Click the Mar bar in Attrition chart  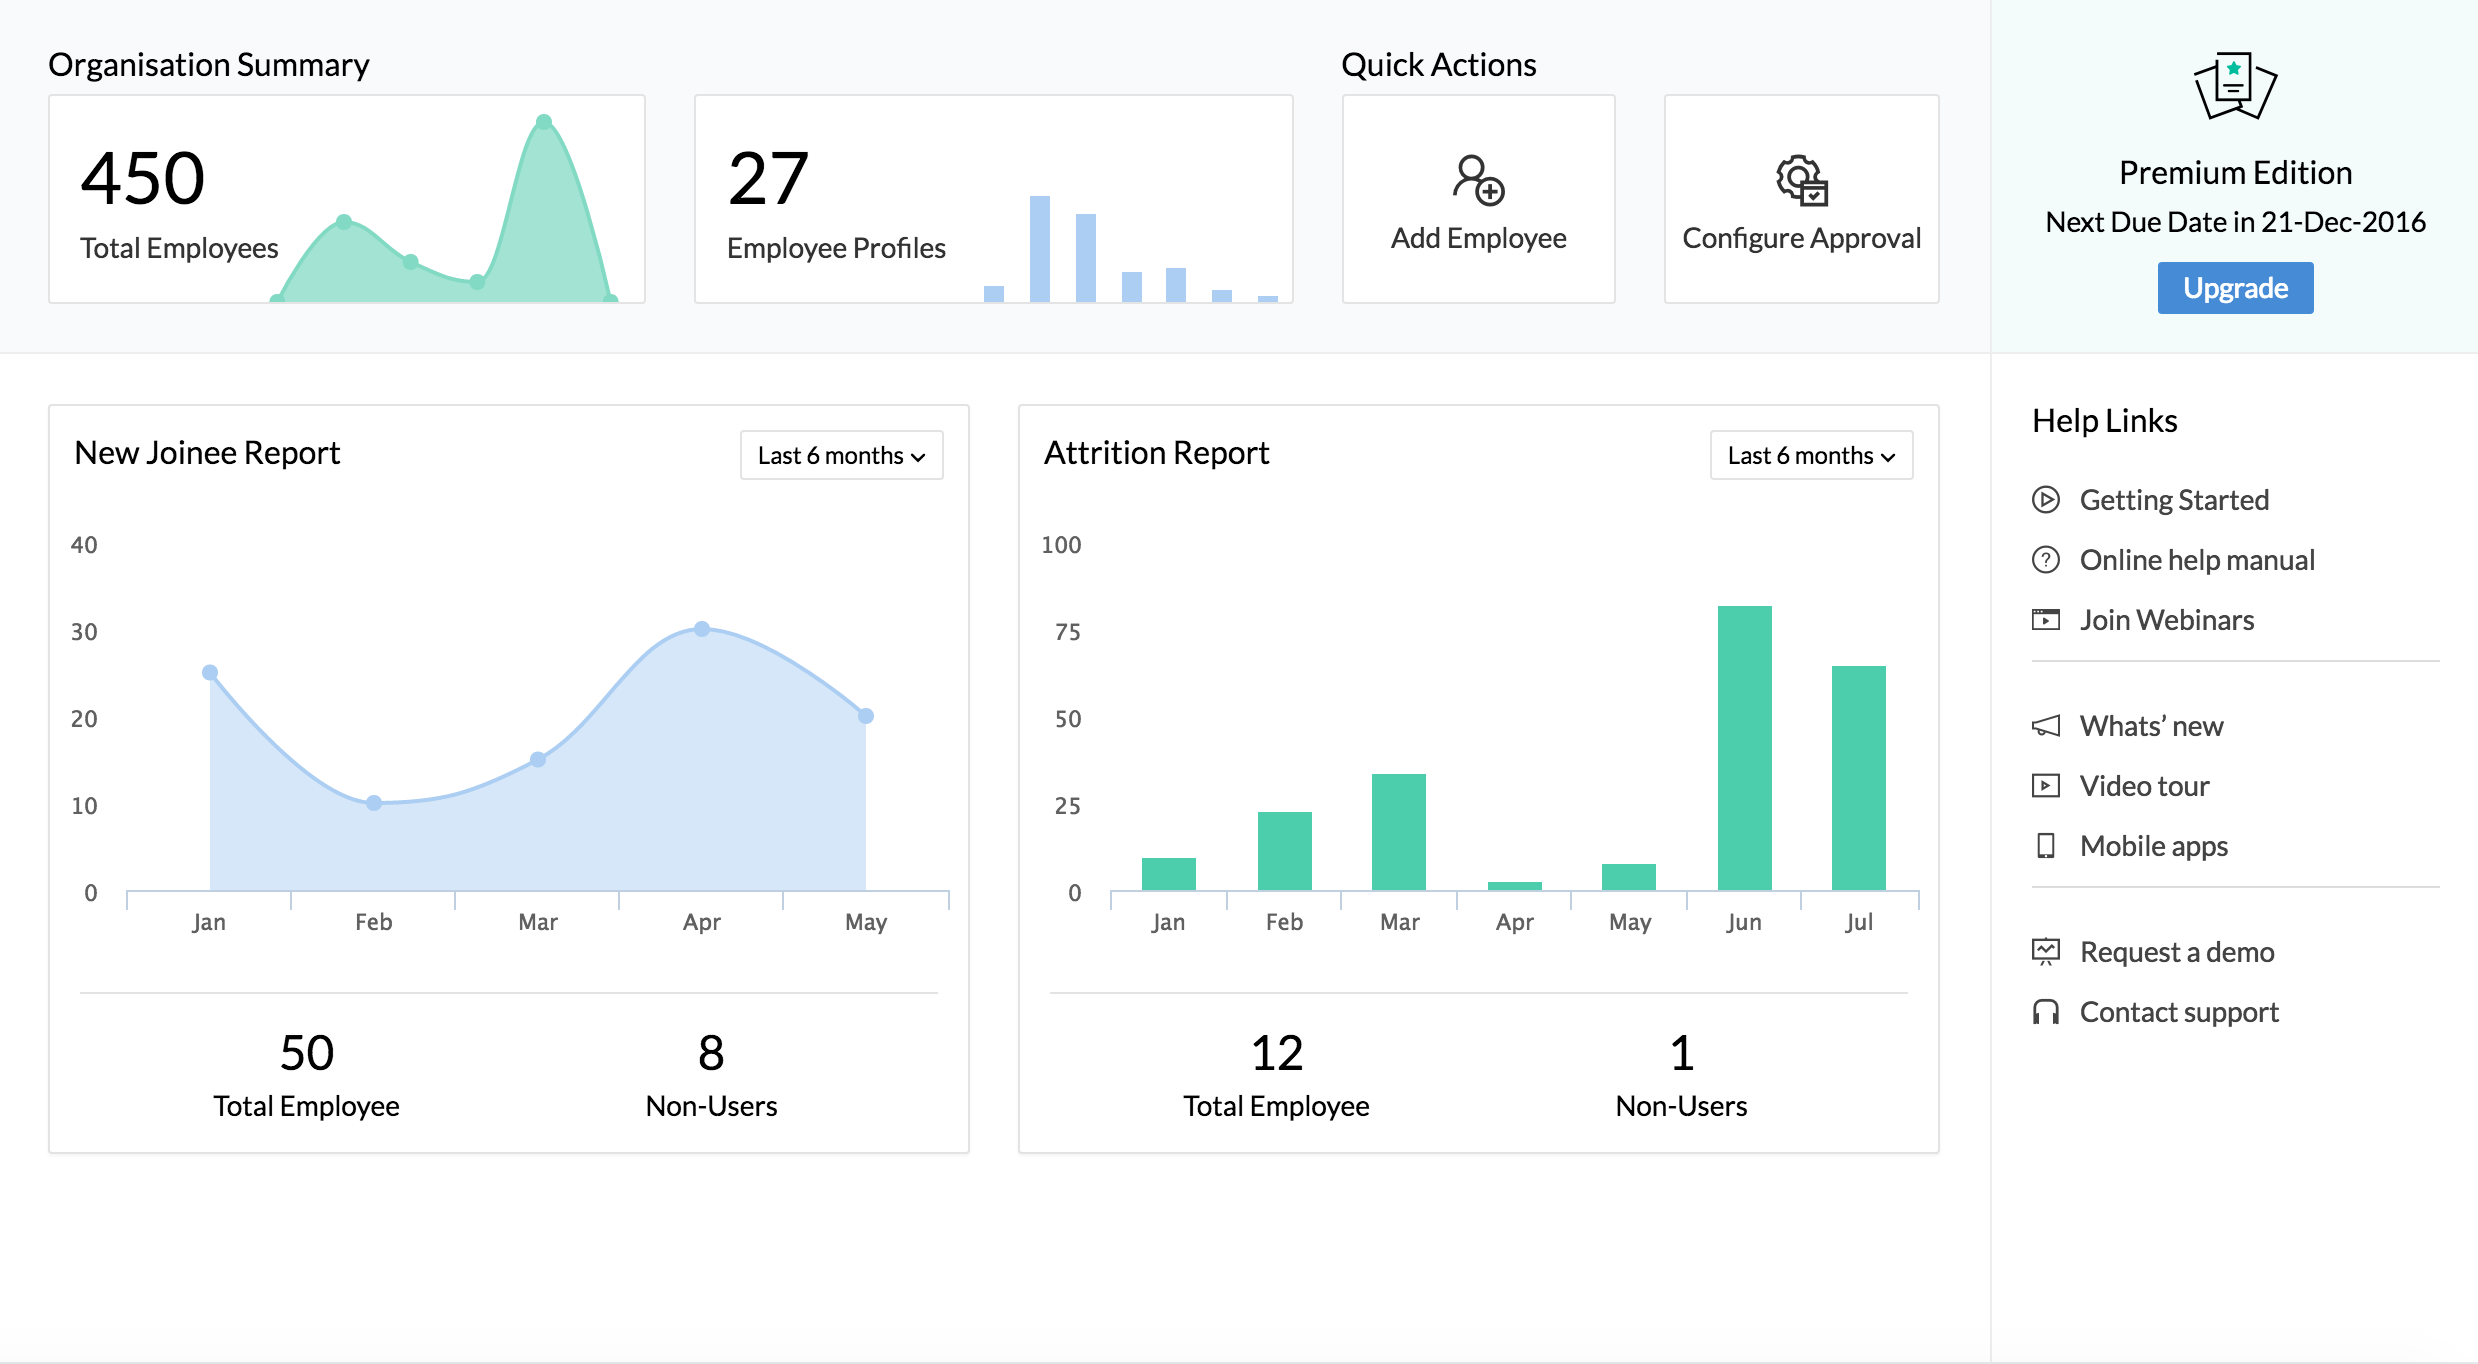[x=1398, y=832]
